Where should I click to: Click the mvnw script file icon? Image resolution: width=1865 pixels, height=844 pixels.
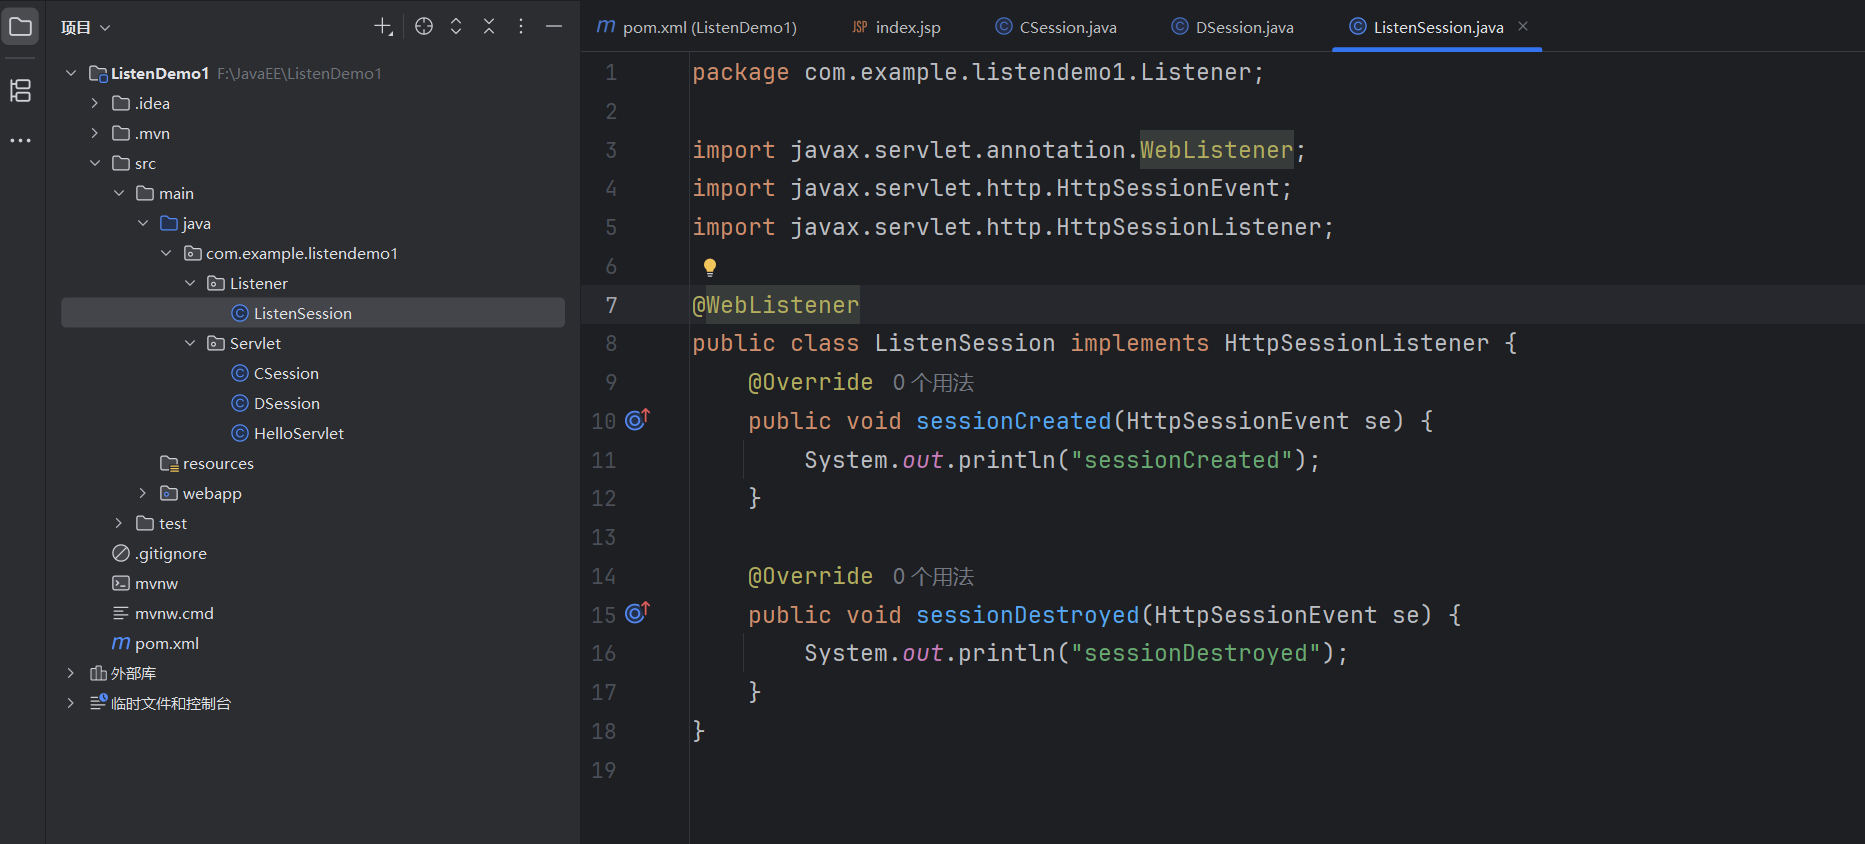pos(121,583)
